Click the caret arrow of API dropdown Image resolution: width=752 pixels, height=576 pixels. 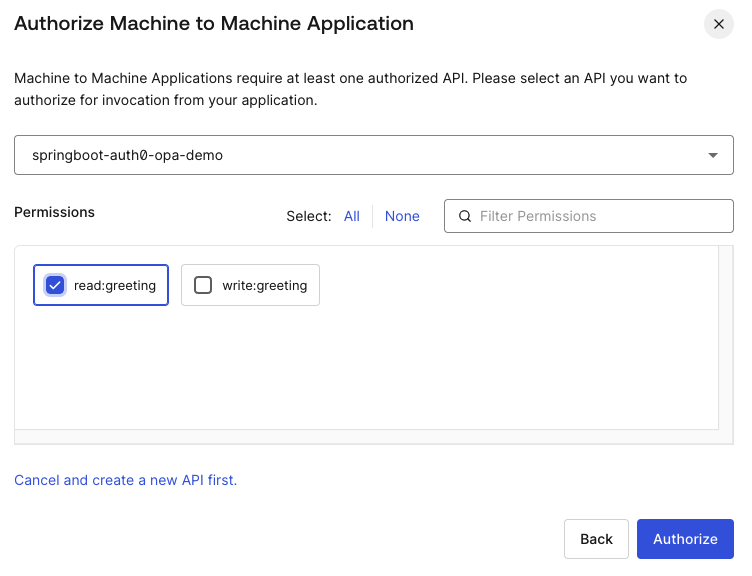(x=712, y=156)
